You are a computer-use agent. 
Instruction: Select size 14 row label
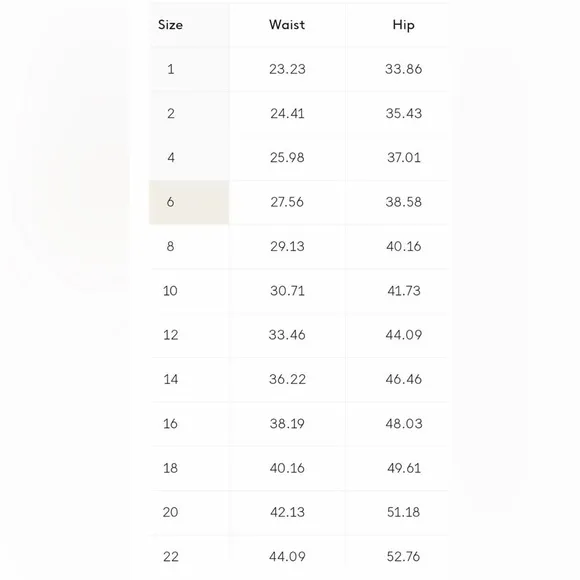click(171, 380)
